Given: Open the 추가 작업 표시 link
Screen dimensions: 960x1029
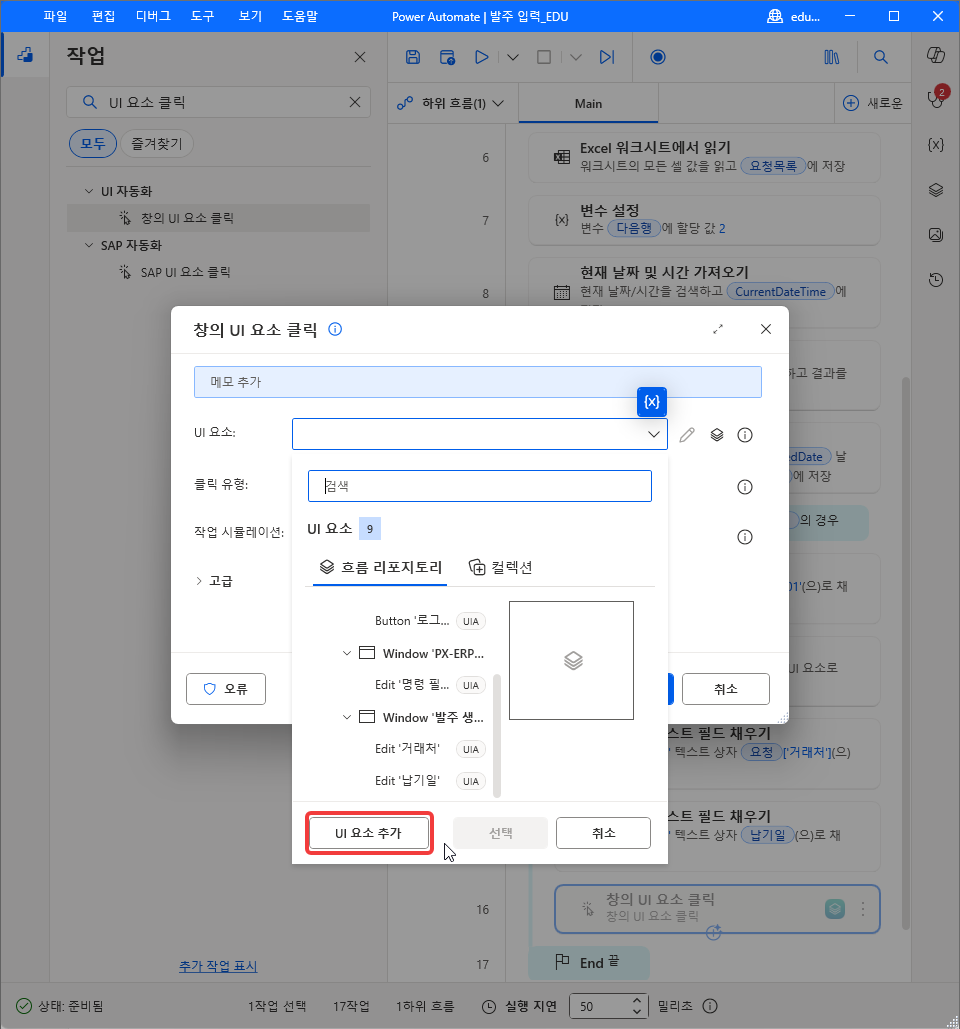Looking at the screenshot, I should 218,966.
